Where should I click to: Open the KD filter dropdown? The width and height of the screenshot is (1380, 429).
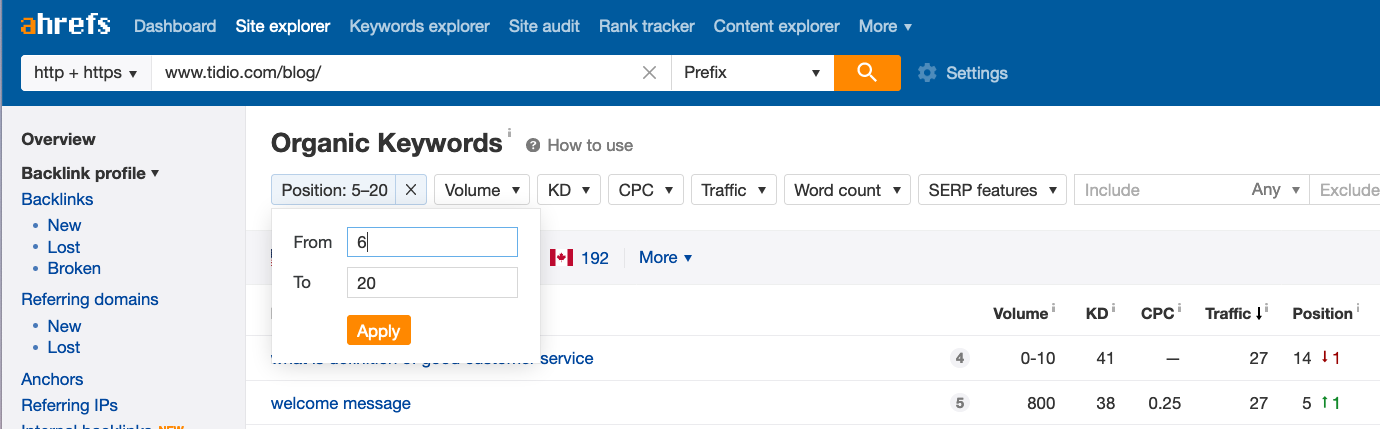coord(569,190)
